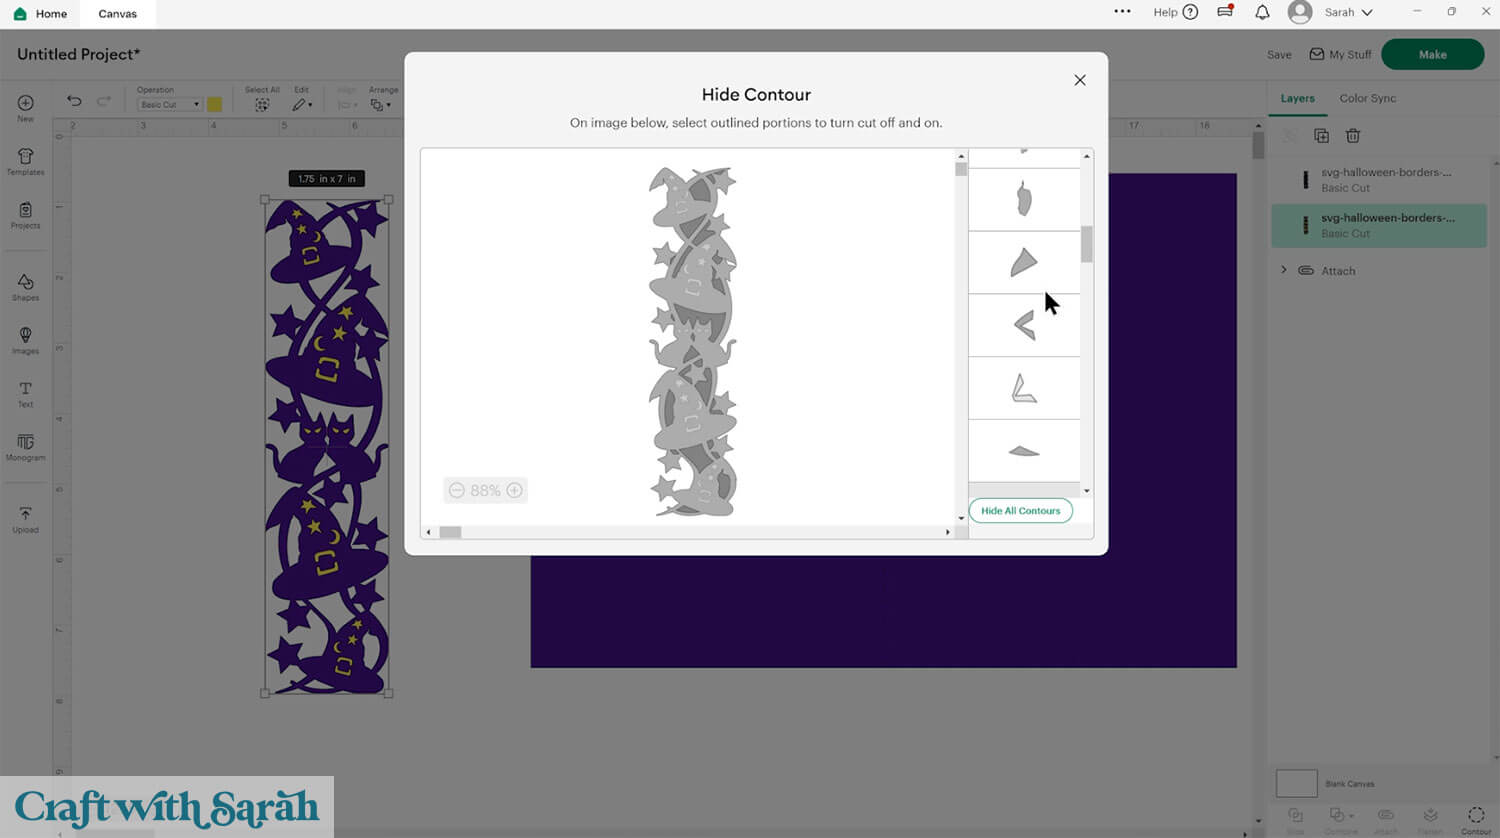This screenshot has width=1500, height=838.
Task: Click the preview horizontal scrollbar thumb
Action: pos(451,532)
